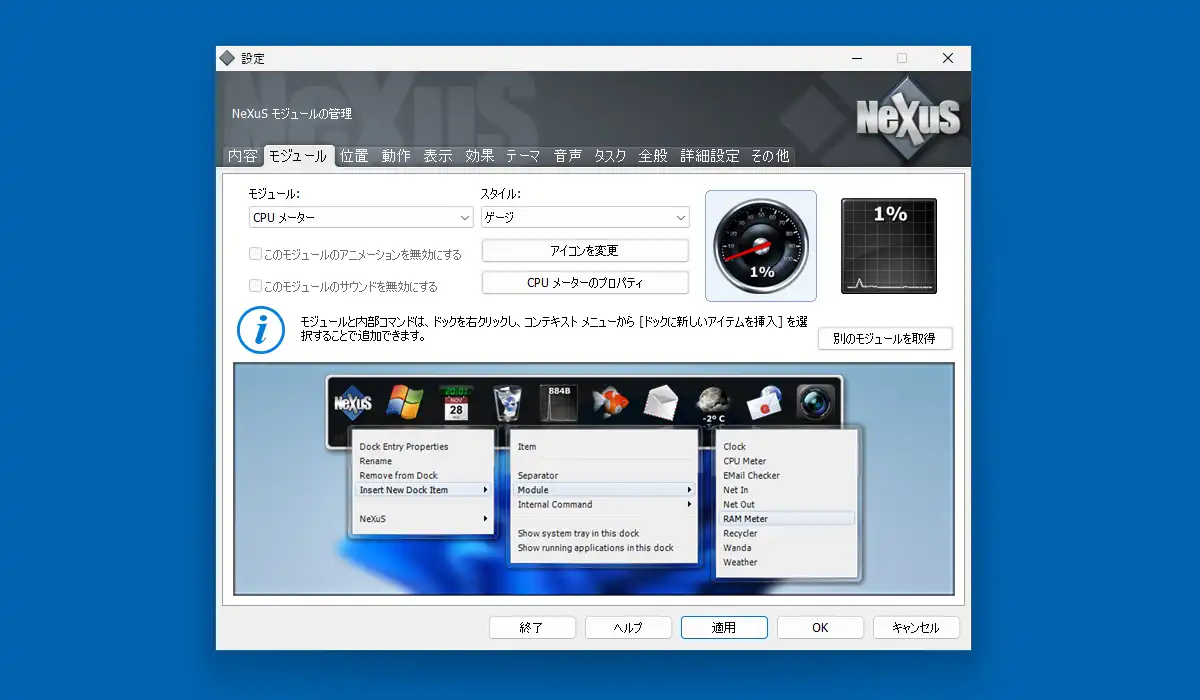1200x700 pixels.
Task: Click the info text about adding modules
Action: [553, 329]
